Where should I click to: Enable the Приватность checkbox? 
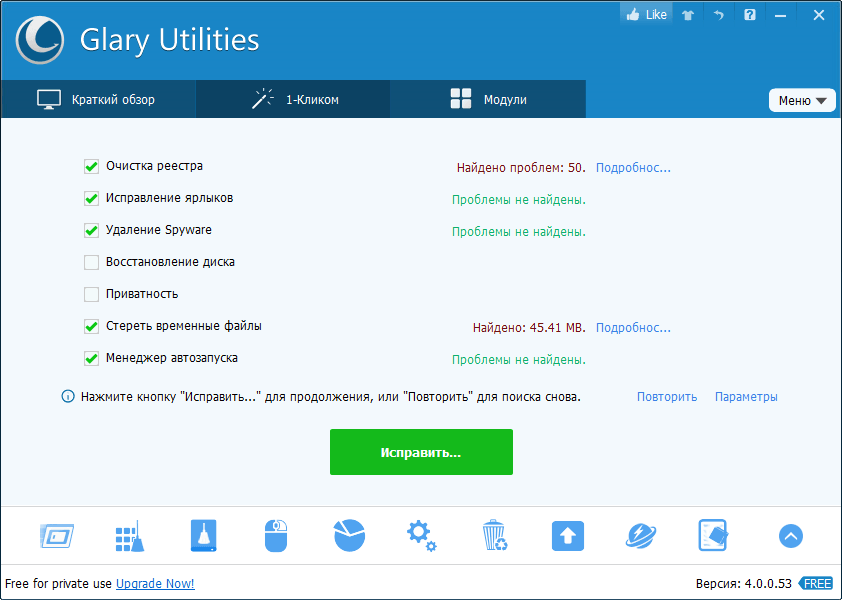pyautogui.click(x=91, y=294)
